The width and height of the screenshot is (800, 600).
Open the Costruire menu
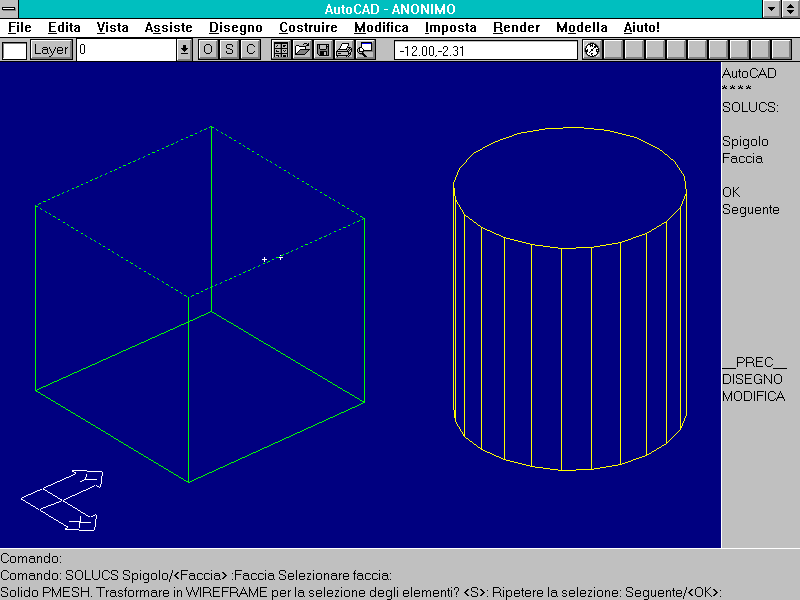point(308,28)
